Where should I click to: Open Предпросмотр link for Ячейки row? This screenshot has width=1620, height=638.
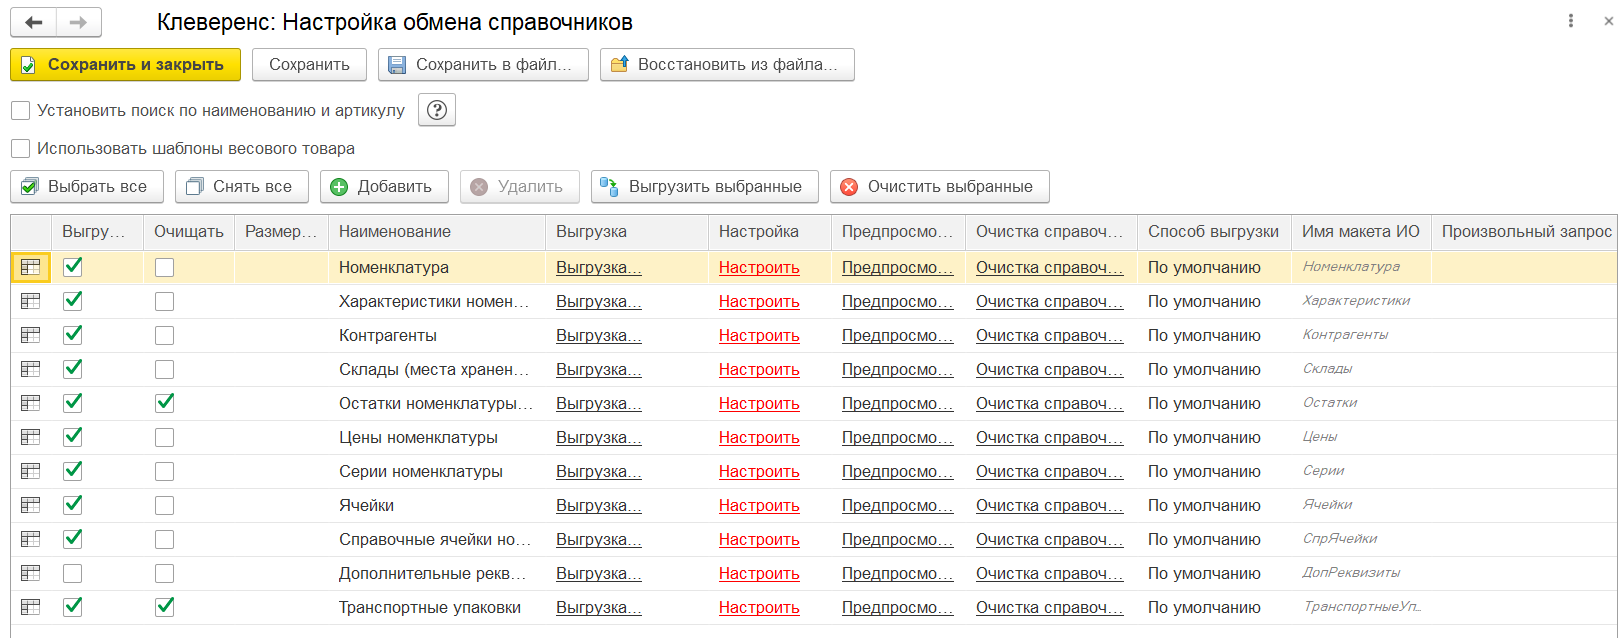pos(897,505)
